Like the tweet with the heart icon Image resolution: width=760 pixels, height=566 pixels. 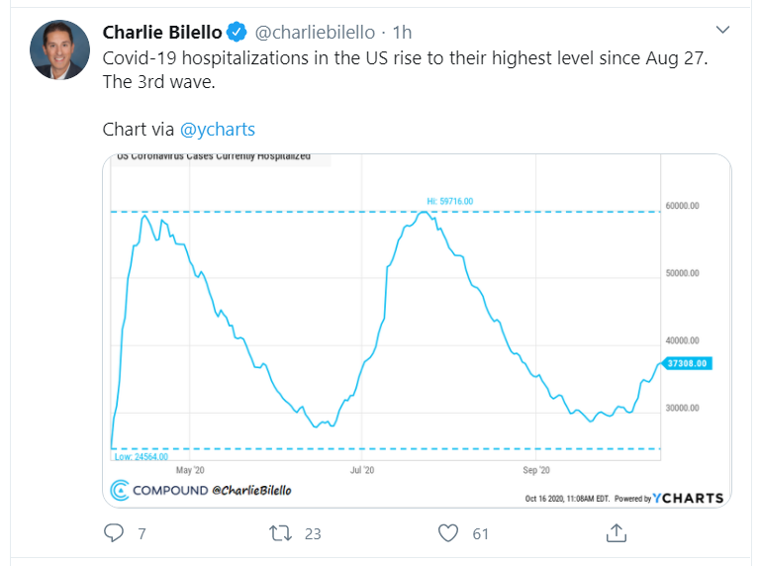[x=449, y=533]
